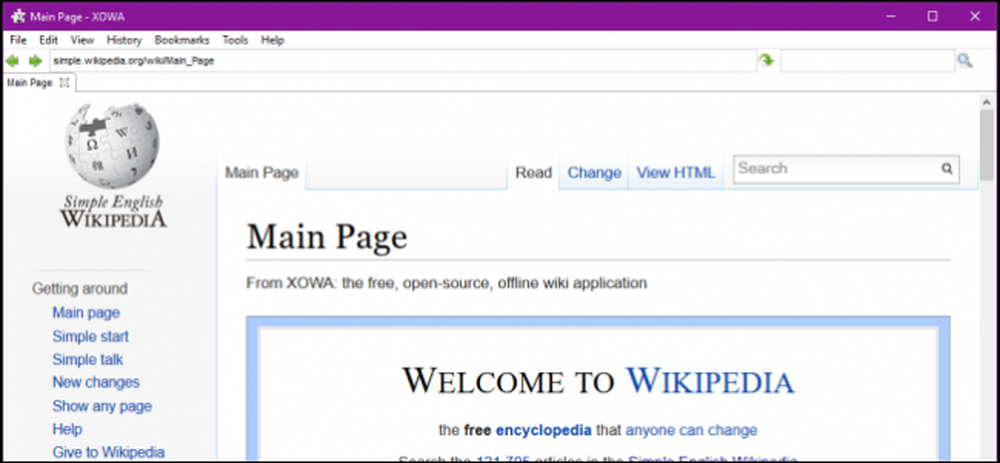Screen dimensions: 1000x463
Task: Go back with the green left arrow
Action: point(12,61)
